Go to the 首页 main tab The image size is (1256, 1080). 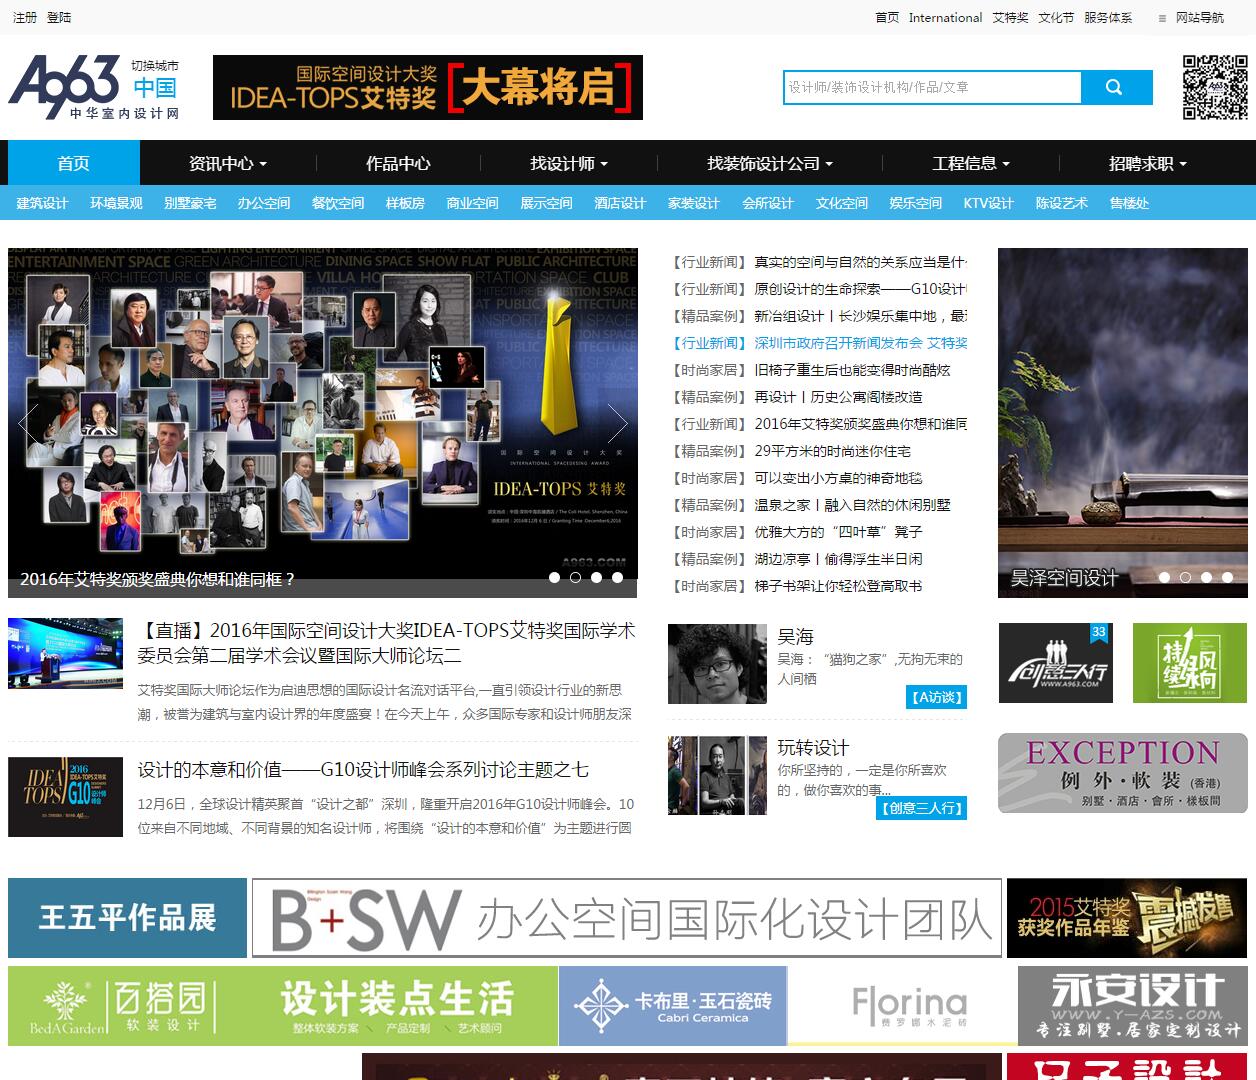point(74,163)
